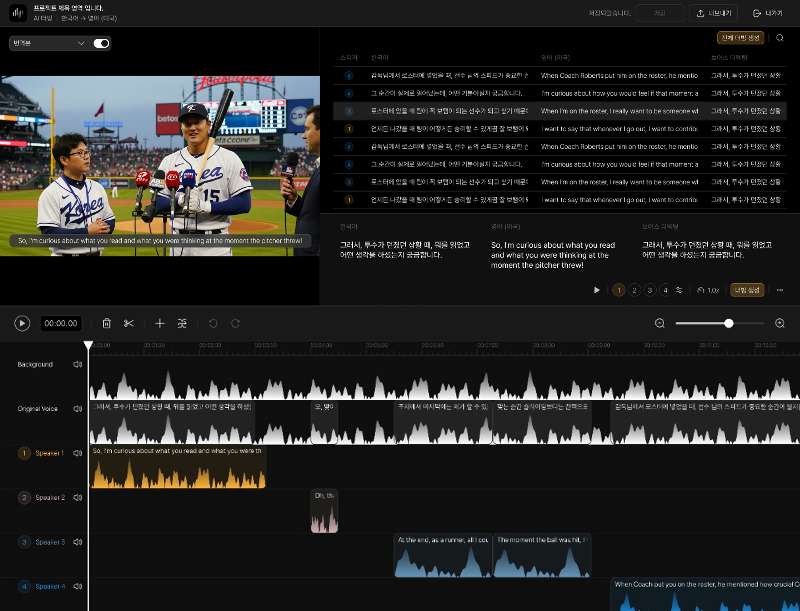Open the three-dot more options menu
Viewport: 800px width, 611px height.
[x=779, y=290]
